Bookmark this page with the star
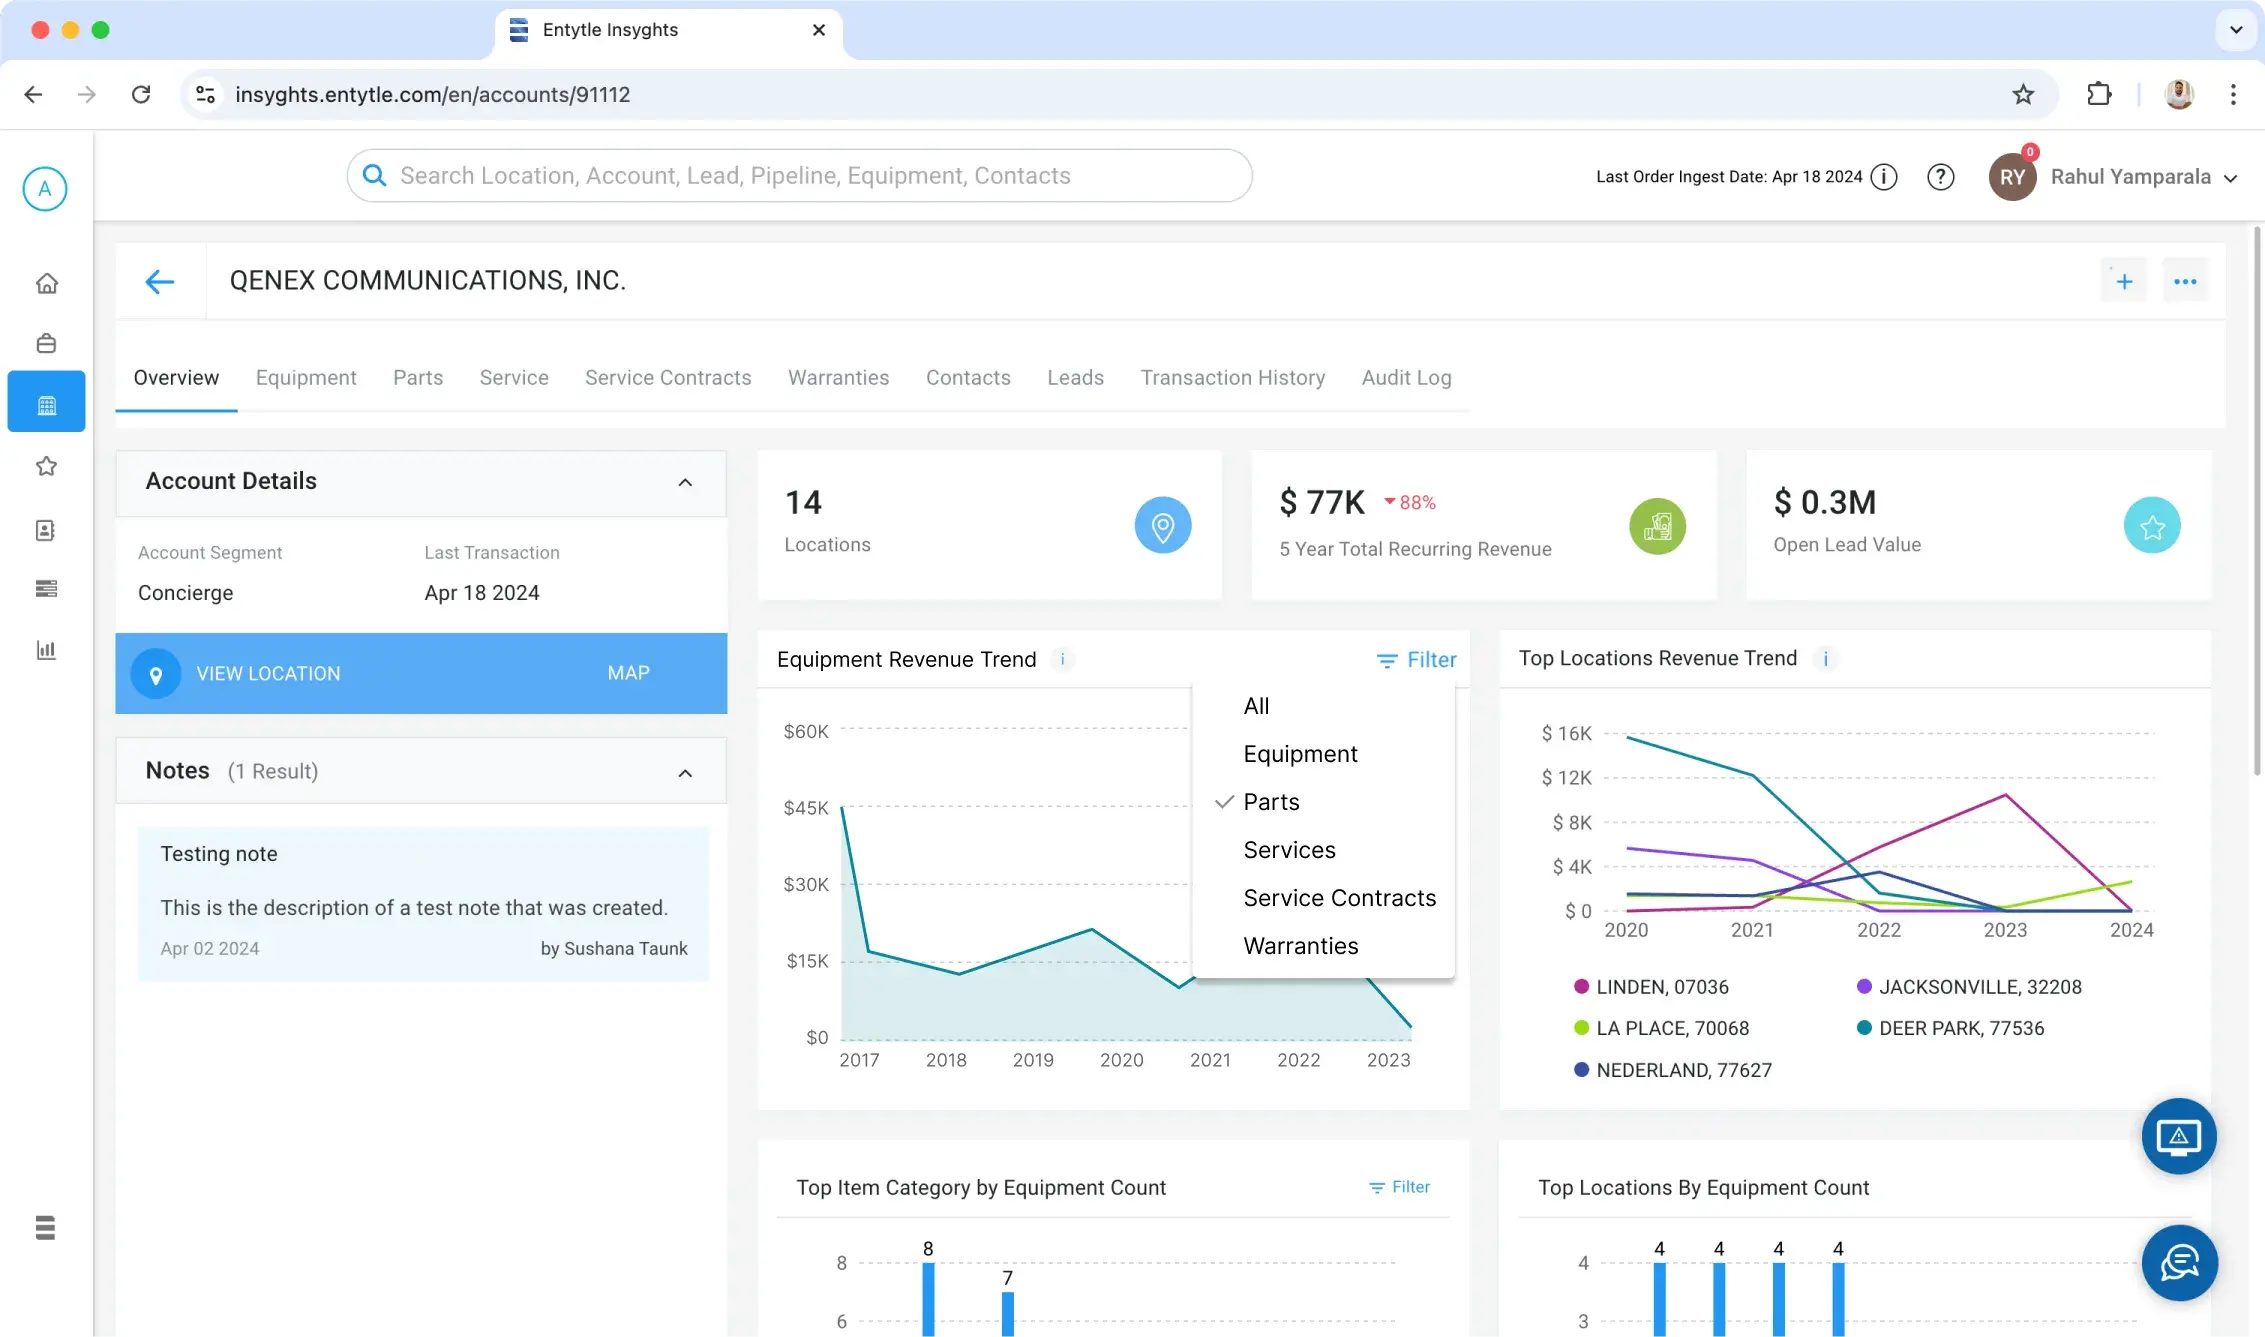This screenshot has height=1337, width=2265. 2023,94
